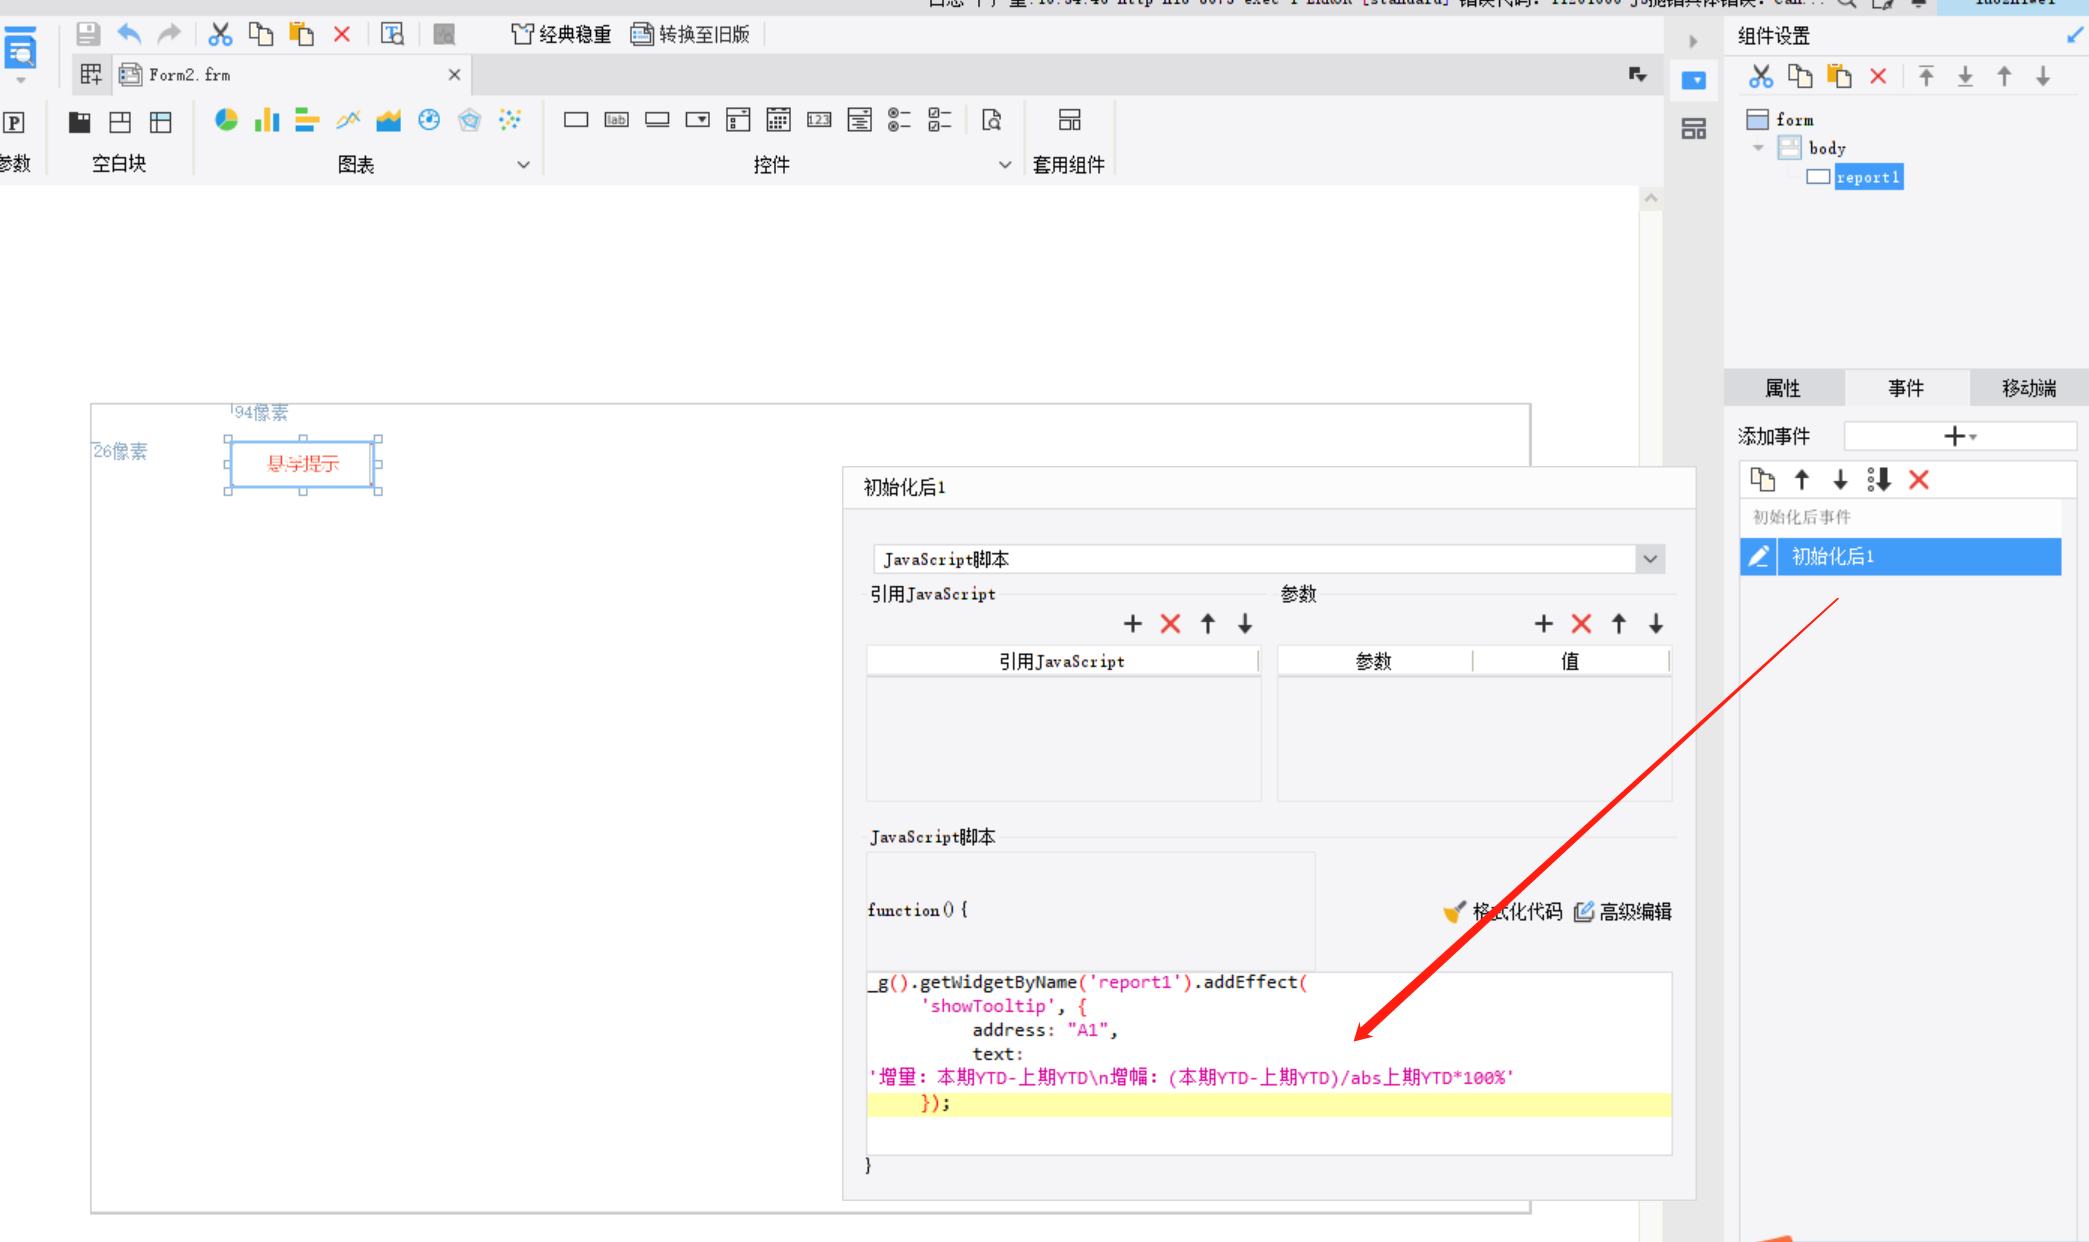Select the 悬浮提示 report block on canvas

tap(303, 464)
